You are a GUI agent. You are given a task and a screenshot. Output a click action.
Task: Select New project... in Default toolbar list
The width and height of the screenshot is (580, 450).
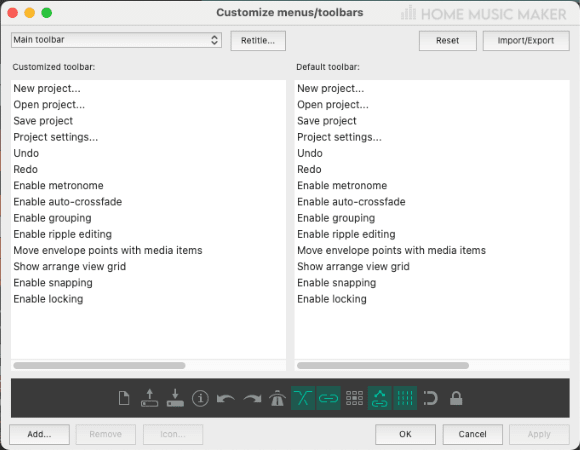coord(432,88)
